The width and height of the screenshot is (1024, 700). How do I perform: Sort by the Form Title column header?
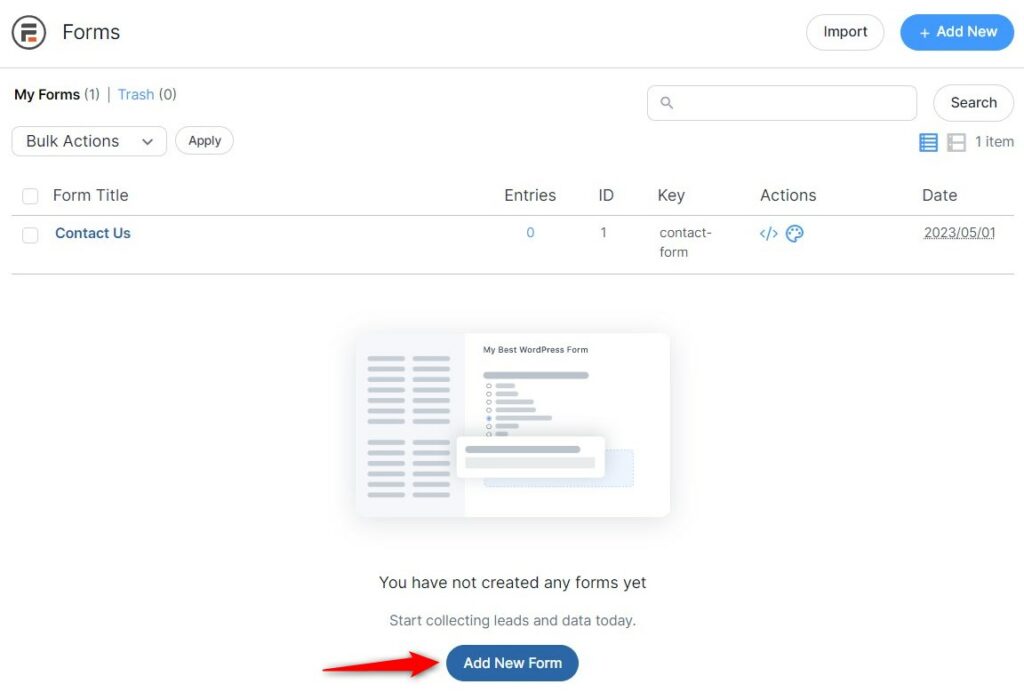[91, 195]
